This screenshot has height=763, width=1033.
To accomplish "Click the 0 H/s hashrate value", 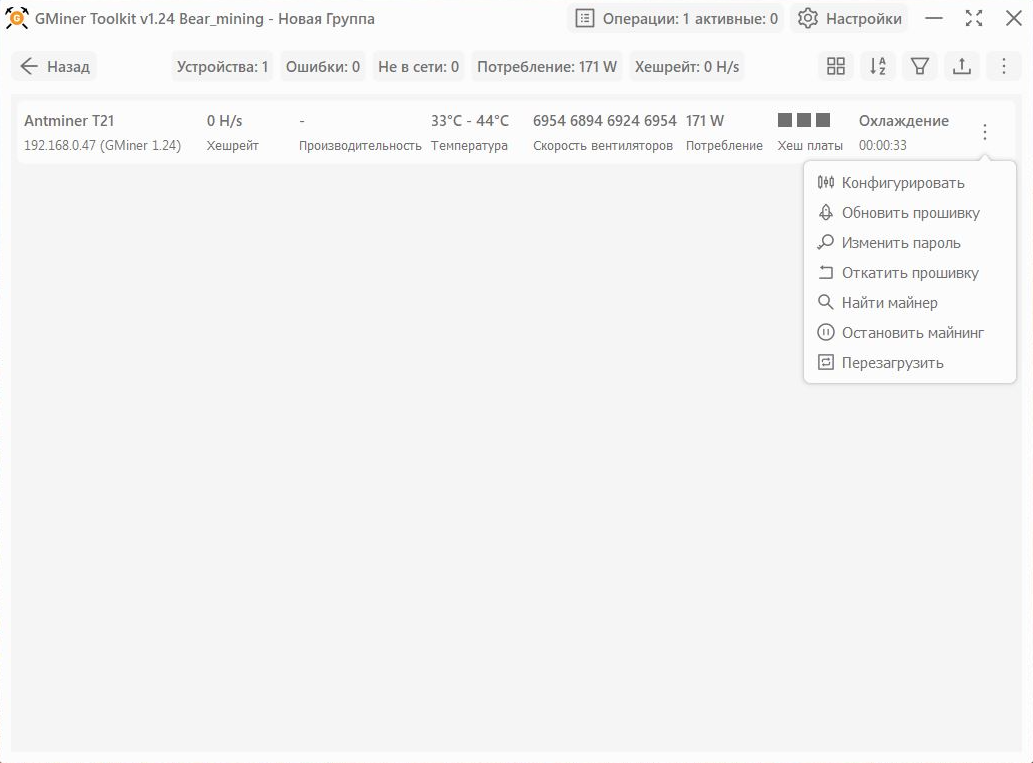I will point(225,121).
